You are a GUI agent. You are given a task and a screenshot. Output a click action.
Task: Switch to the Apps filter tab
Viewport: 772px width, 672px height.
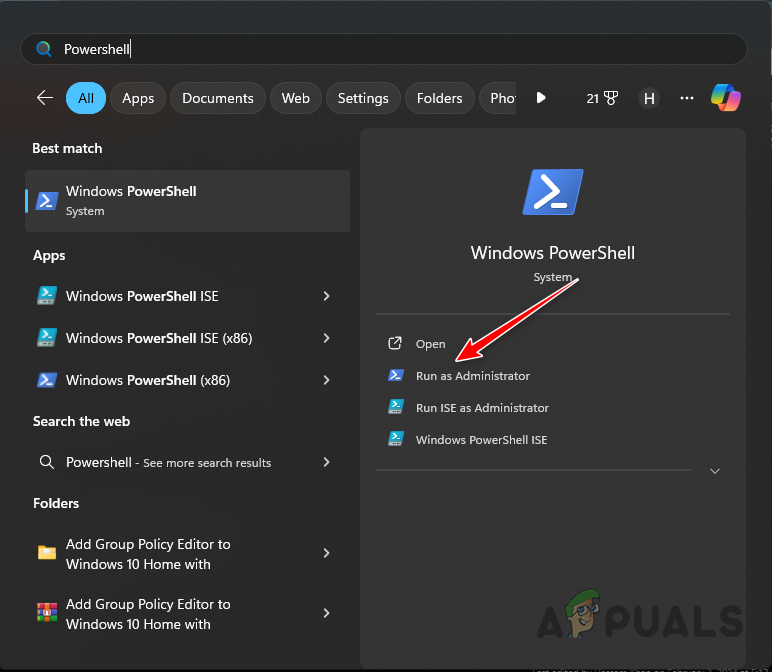[x=138, y=98]
